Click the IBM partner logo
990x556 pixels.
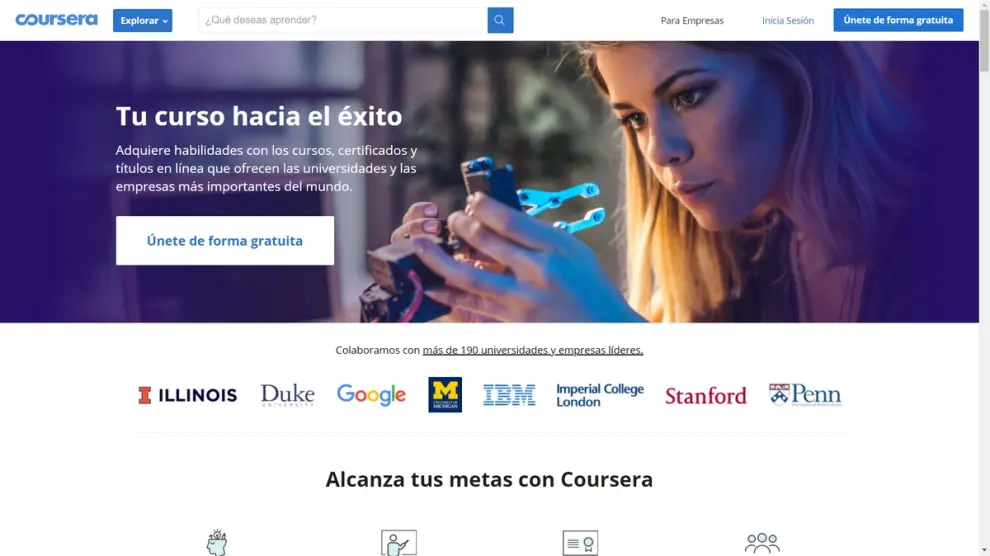click(x=509, y=395)
